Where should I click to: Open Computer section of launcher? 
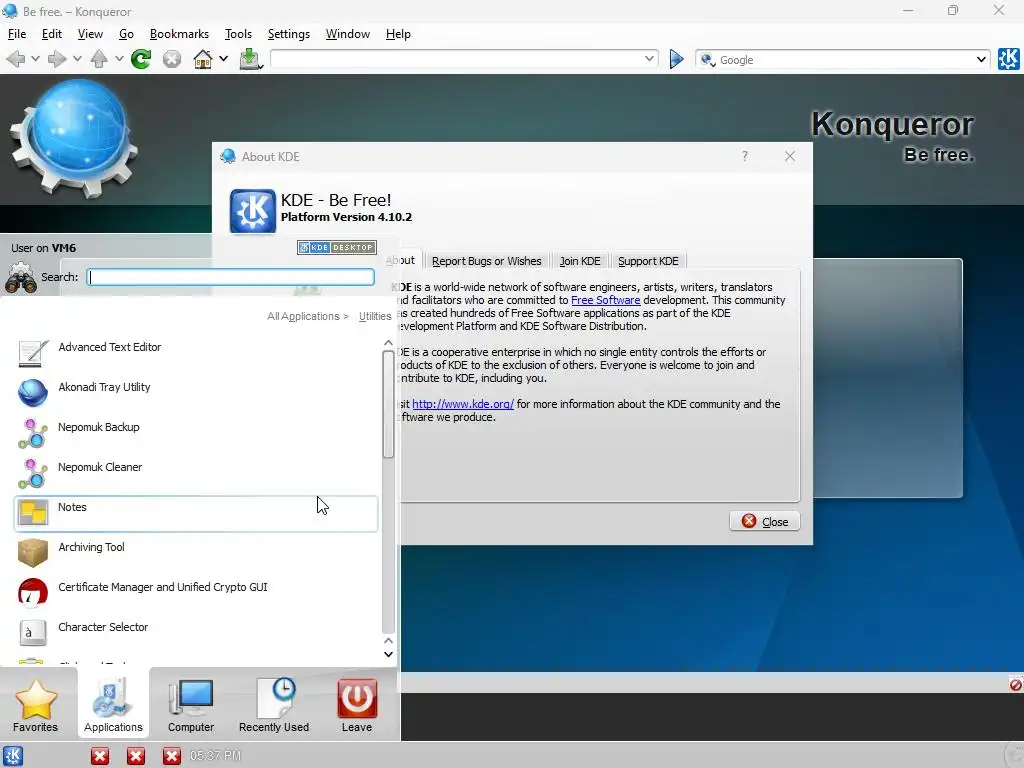click(191, 704)
